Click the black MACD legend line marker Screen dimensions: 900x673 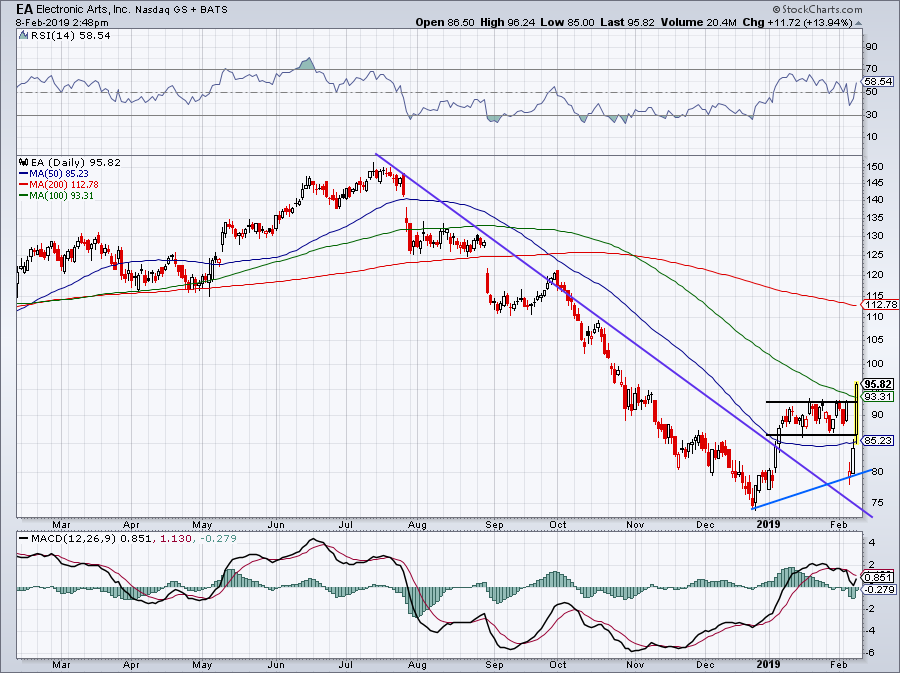pos(24,539)
